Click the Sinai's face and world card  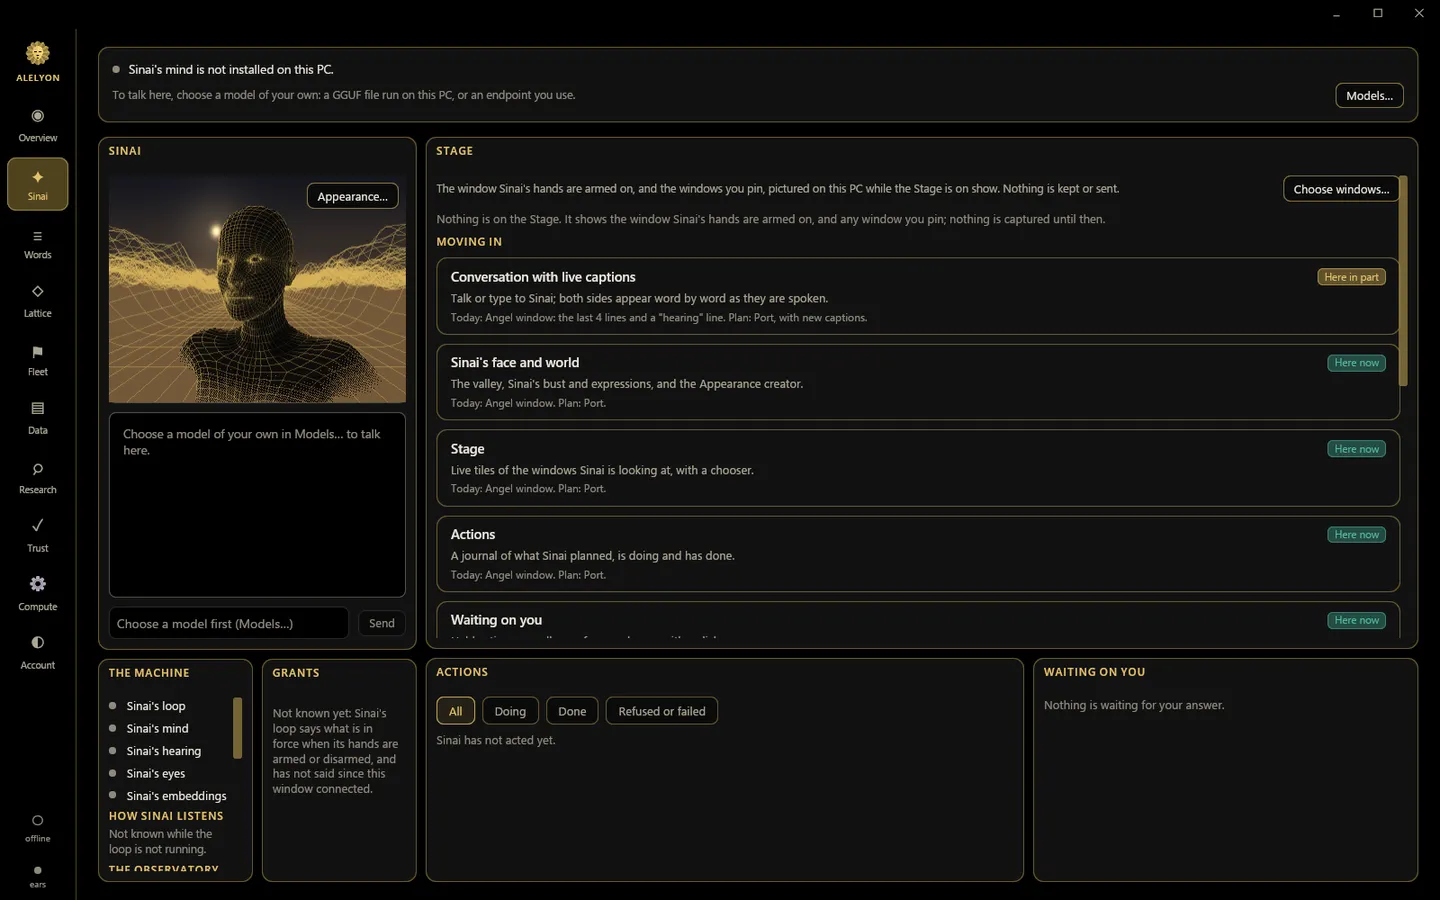click(x=917, y=382)
